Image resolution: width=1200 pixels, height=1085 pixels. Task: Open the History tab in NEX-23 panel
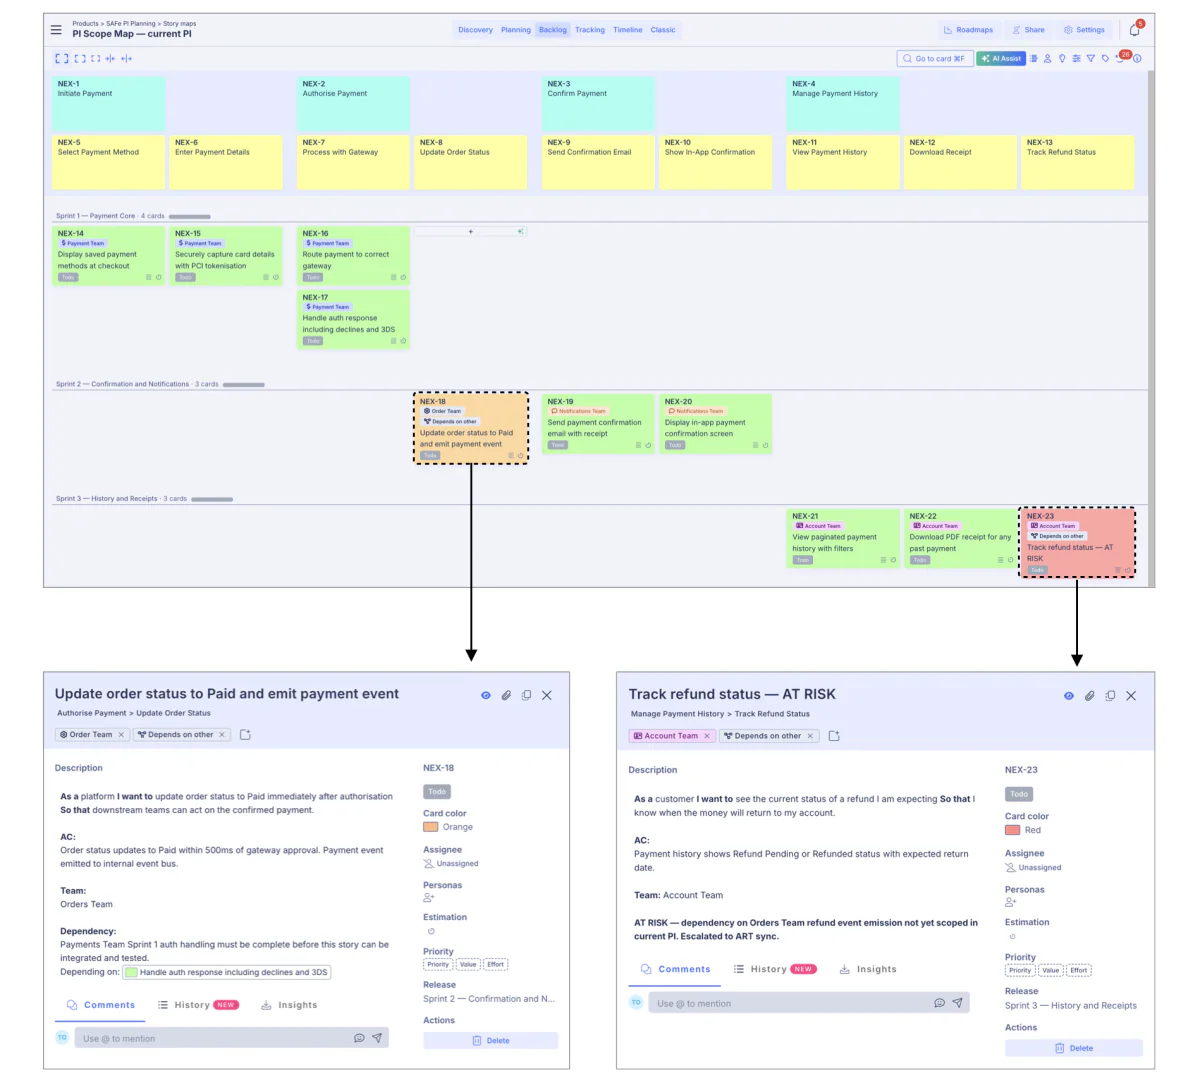point(775,969)
